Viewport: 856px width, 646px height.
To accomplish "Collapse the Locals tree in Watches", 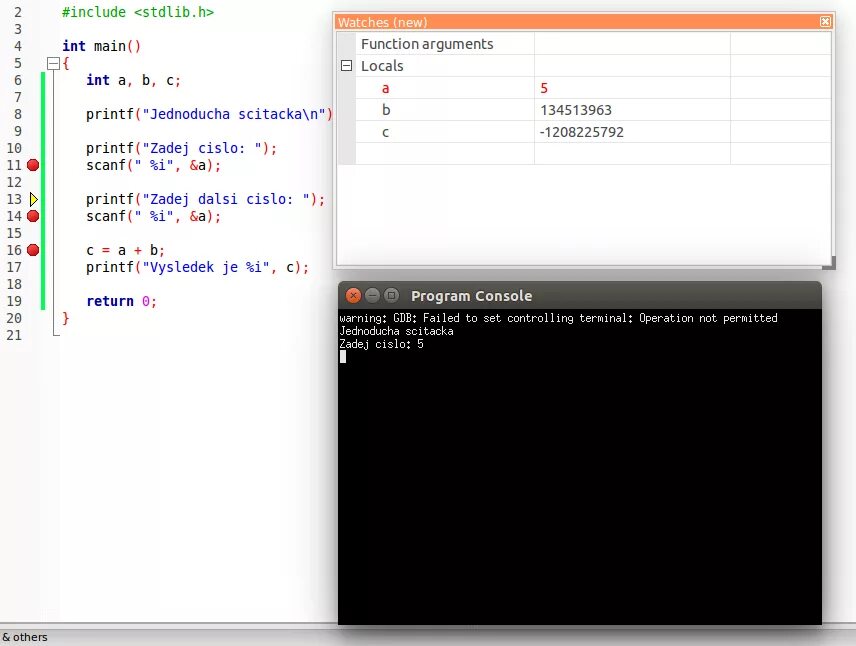I will [346, 65].
